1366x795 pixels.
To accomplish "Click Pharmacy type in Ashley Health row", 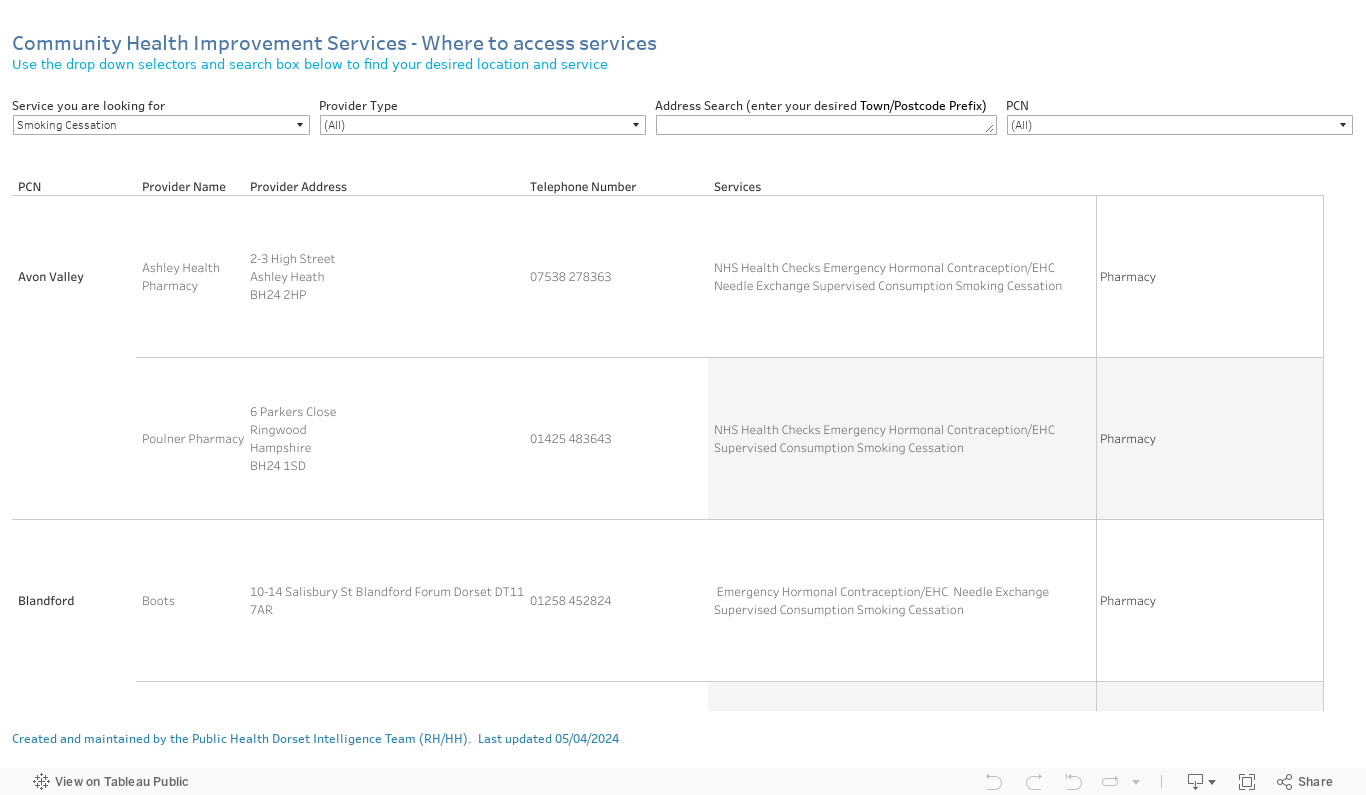I will click(x=1128, y=277).
